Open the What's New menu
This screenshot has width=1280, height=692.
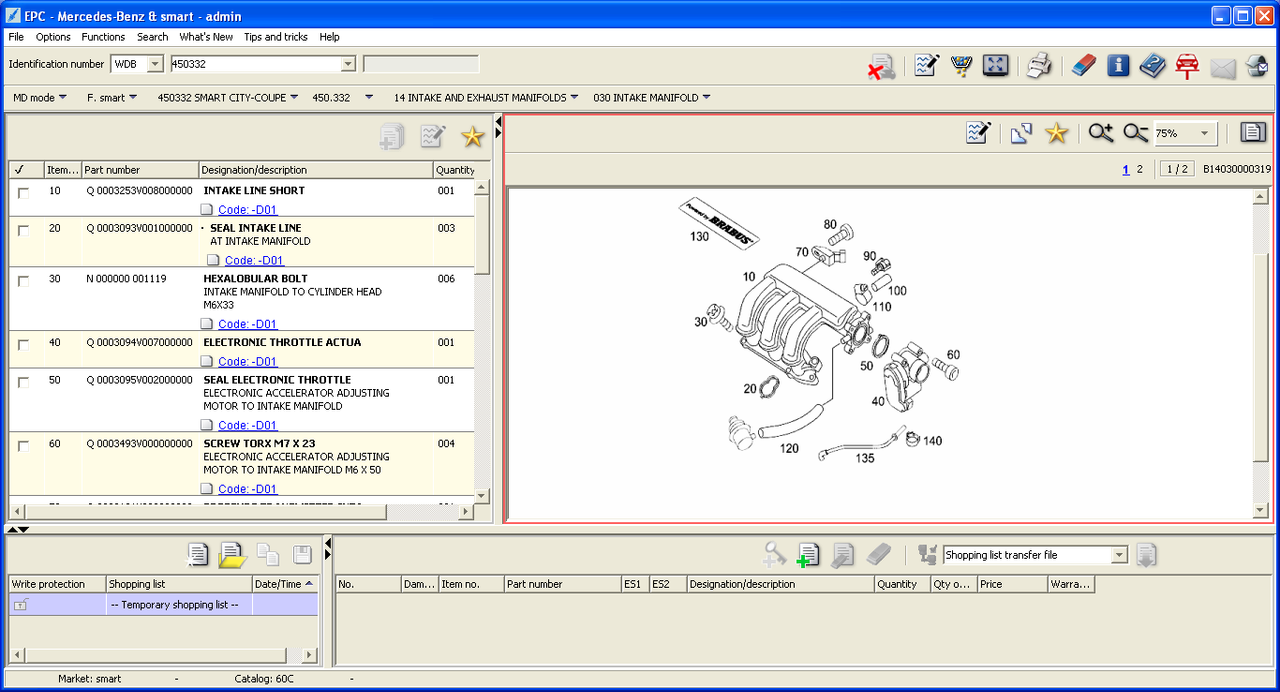[x=206, y=37]
